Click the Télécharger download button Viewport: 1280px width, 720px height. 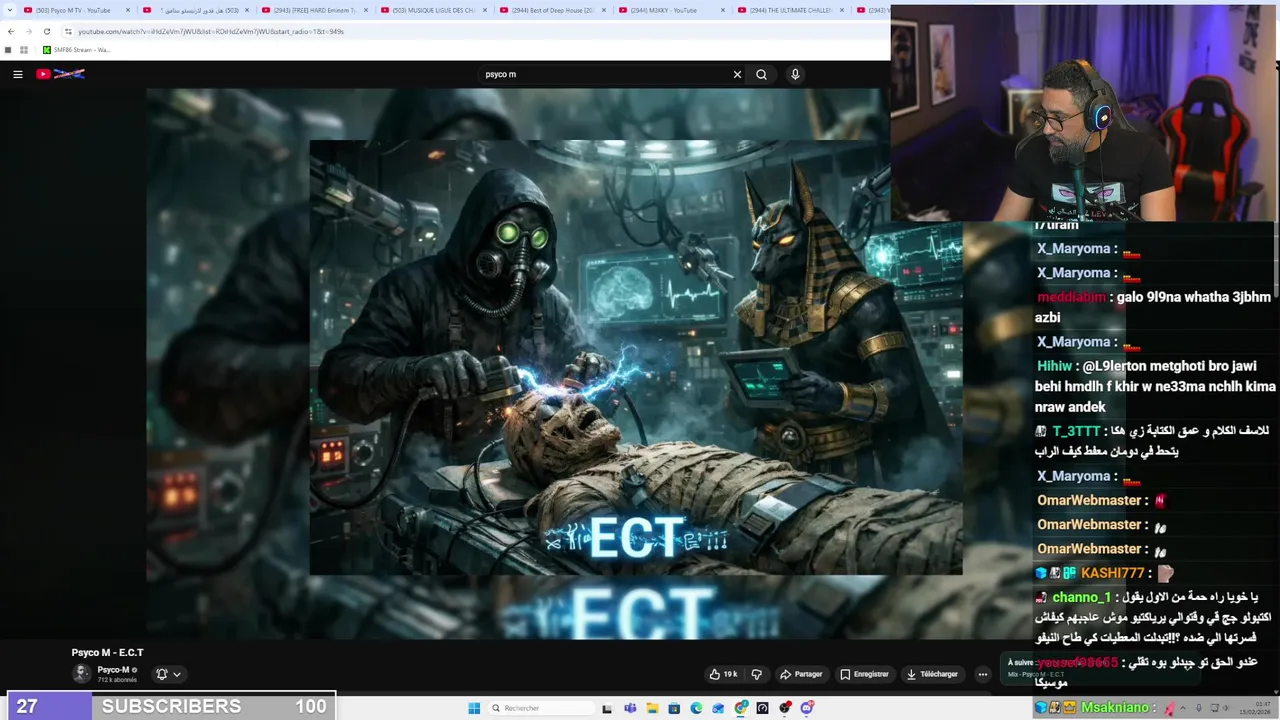(x=932, y=674)
